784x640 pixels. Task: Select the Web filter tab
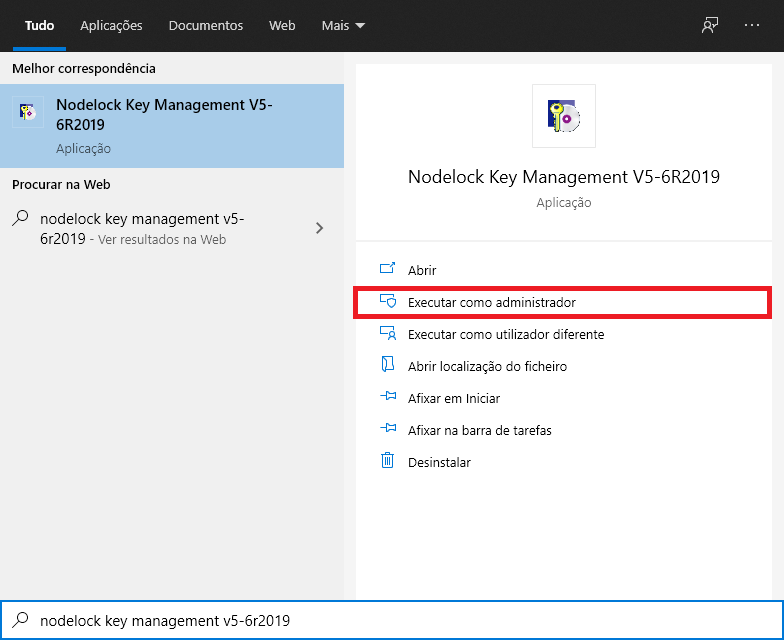coord(282,25)
